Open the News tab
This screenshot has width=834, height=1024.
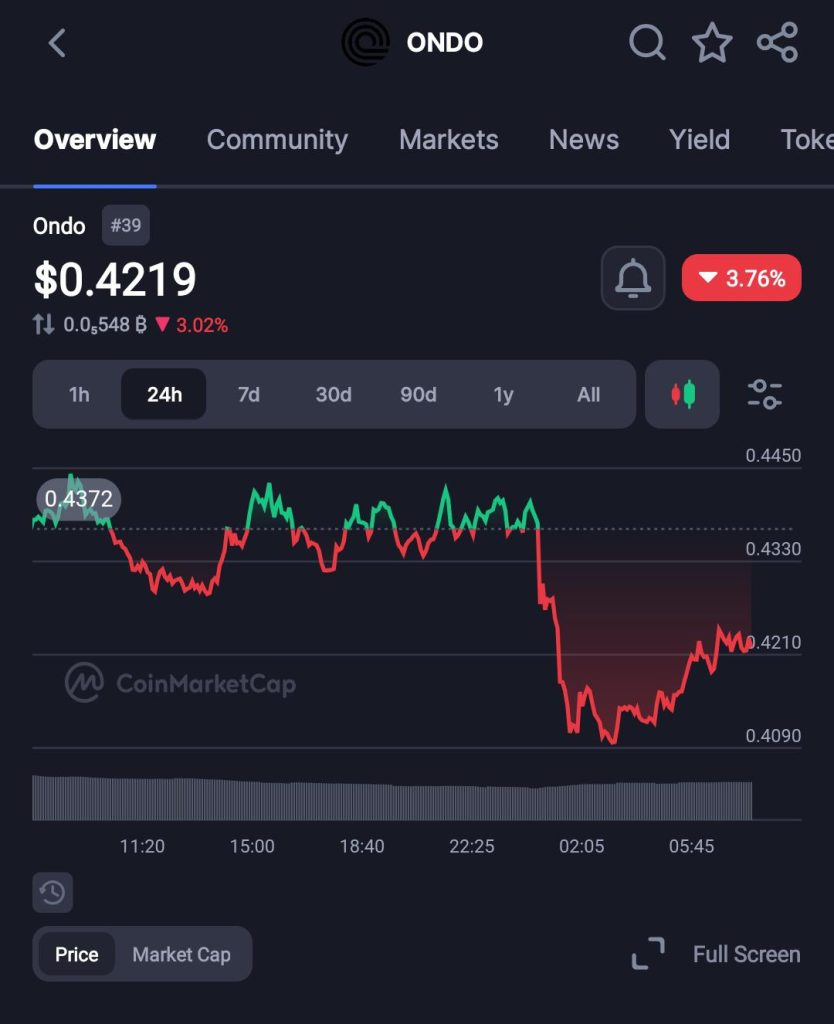(584, 140)
